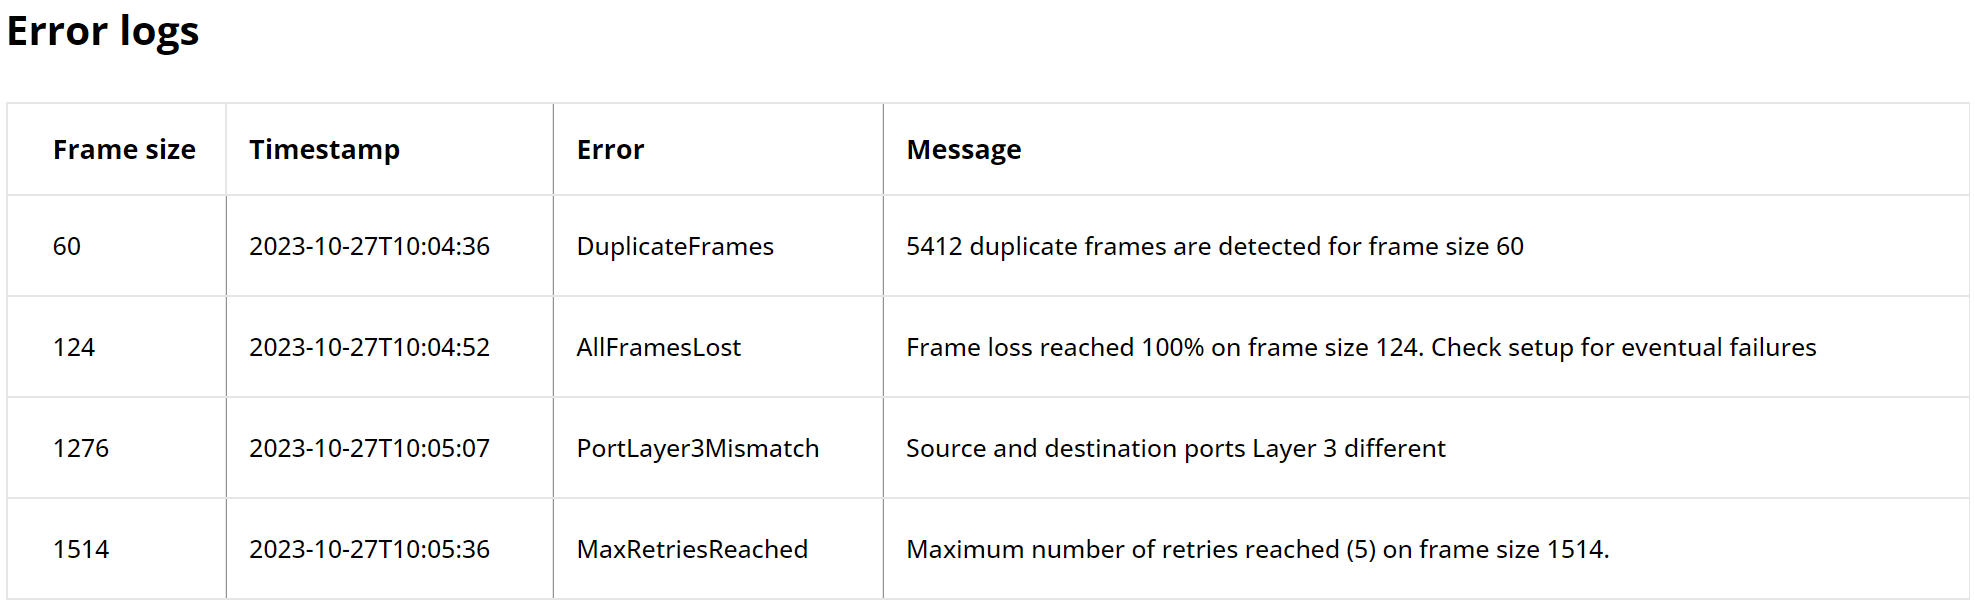Select timestamp 2023-10-27T10:05:36
This screenshot has height=607, width=1975.
(x=369, y=550)
